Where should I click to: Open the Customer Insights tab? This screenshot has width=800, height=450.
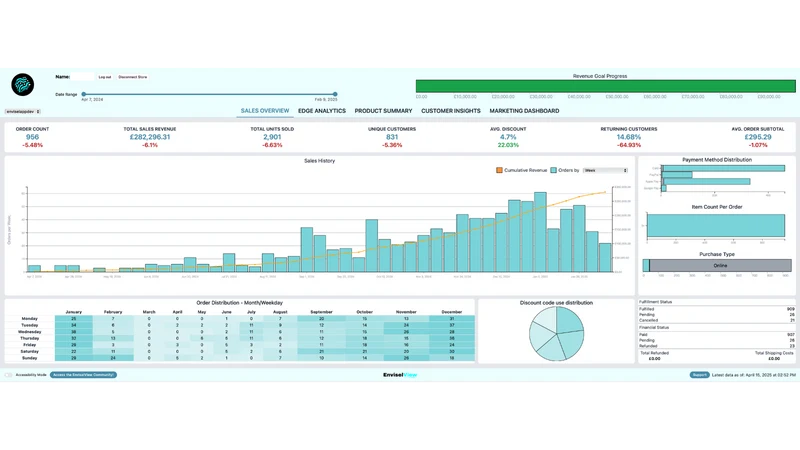(x=451, y=111)
